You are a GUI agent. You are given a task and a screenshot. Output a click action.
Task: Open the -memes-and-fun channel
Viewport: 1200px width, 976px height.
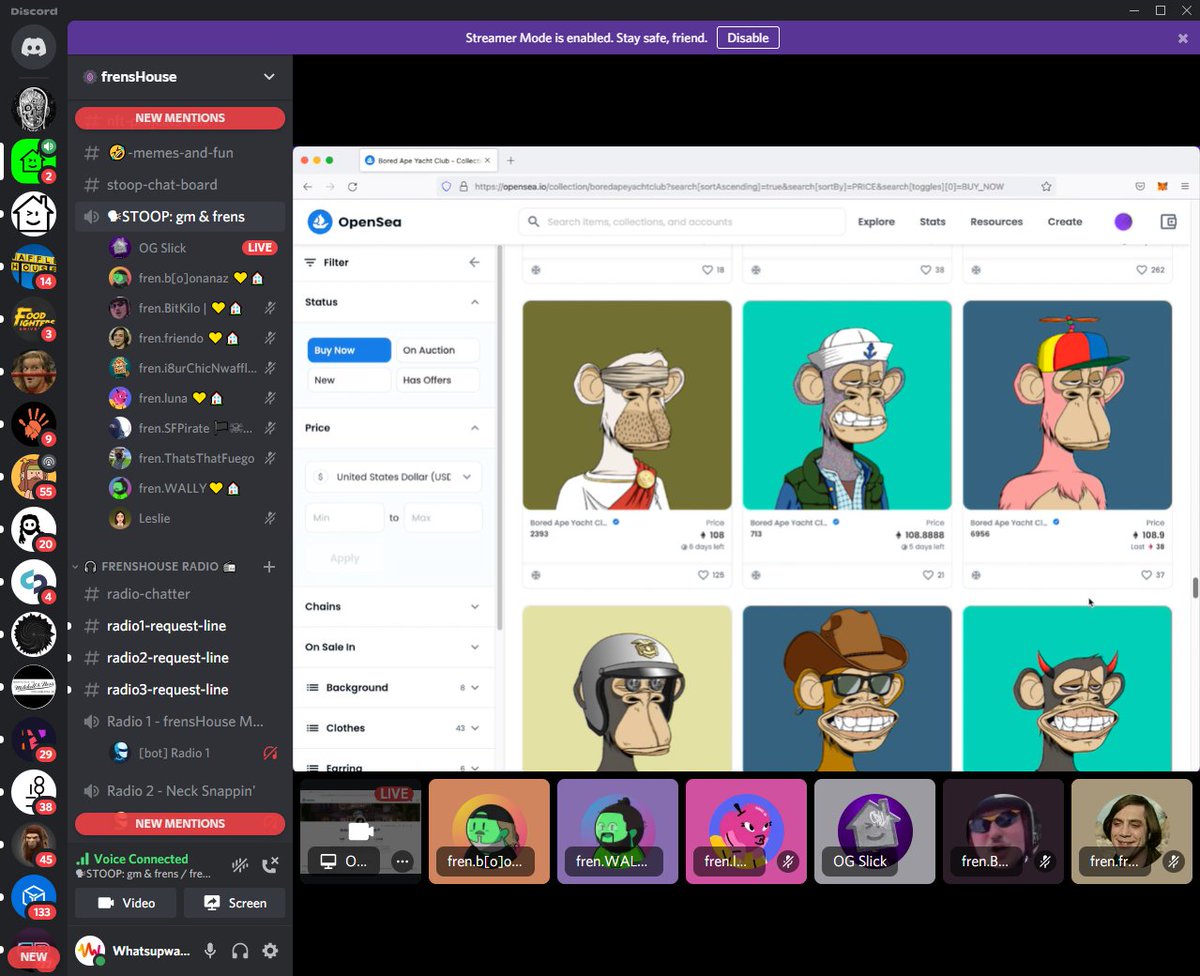tap(180, 153)
